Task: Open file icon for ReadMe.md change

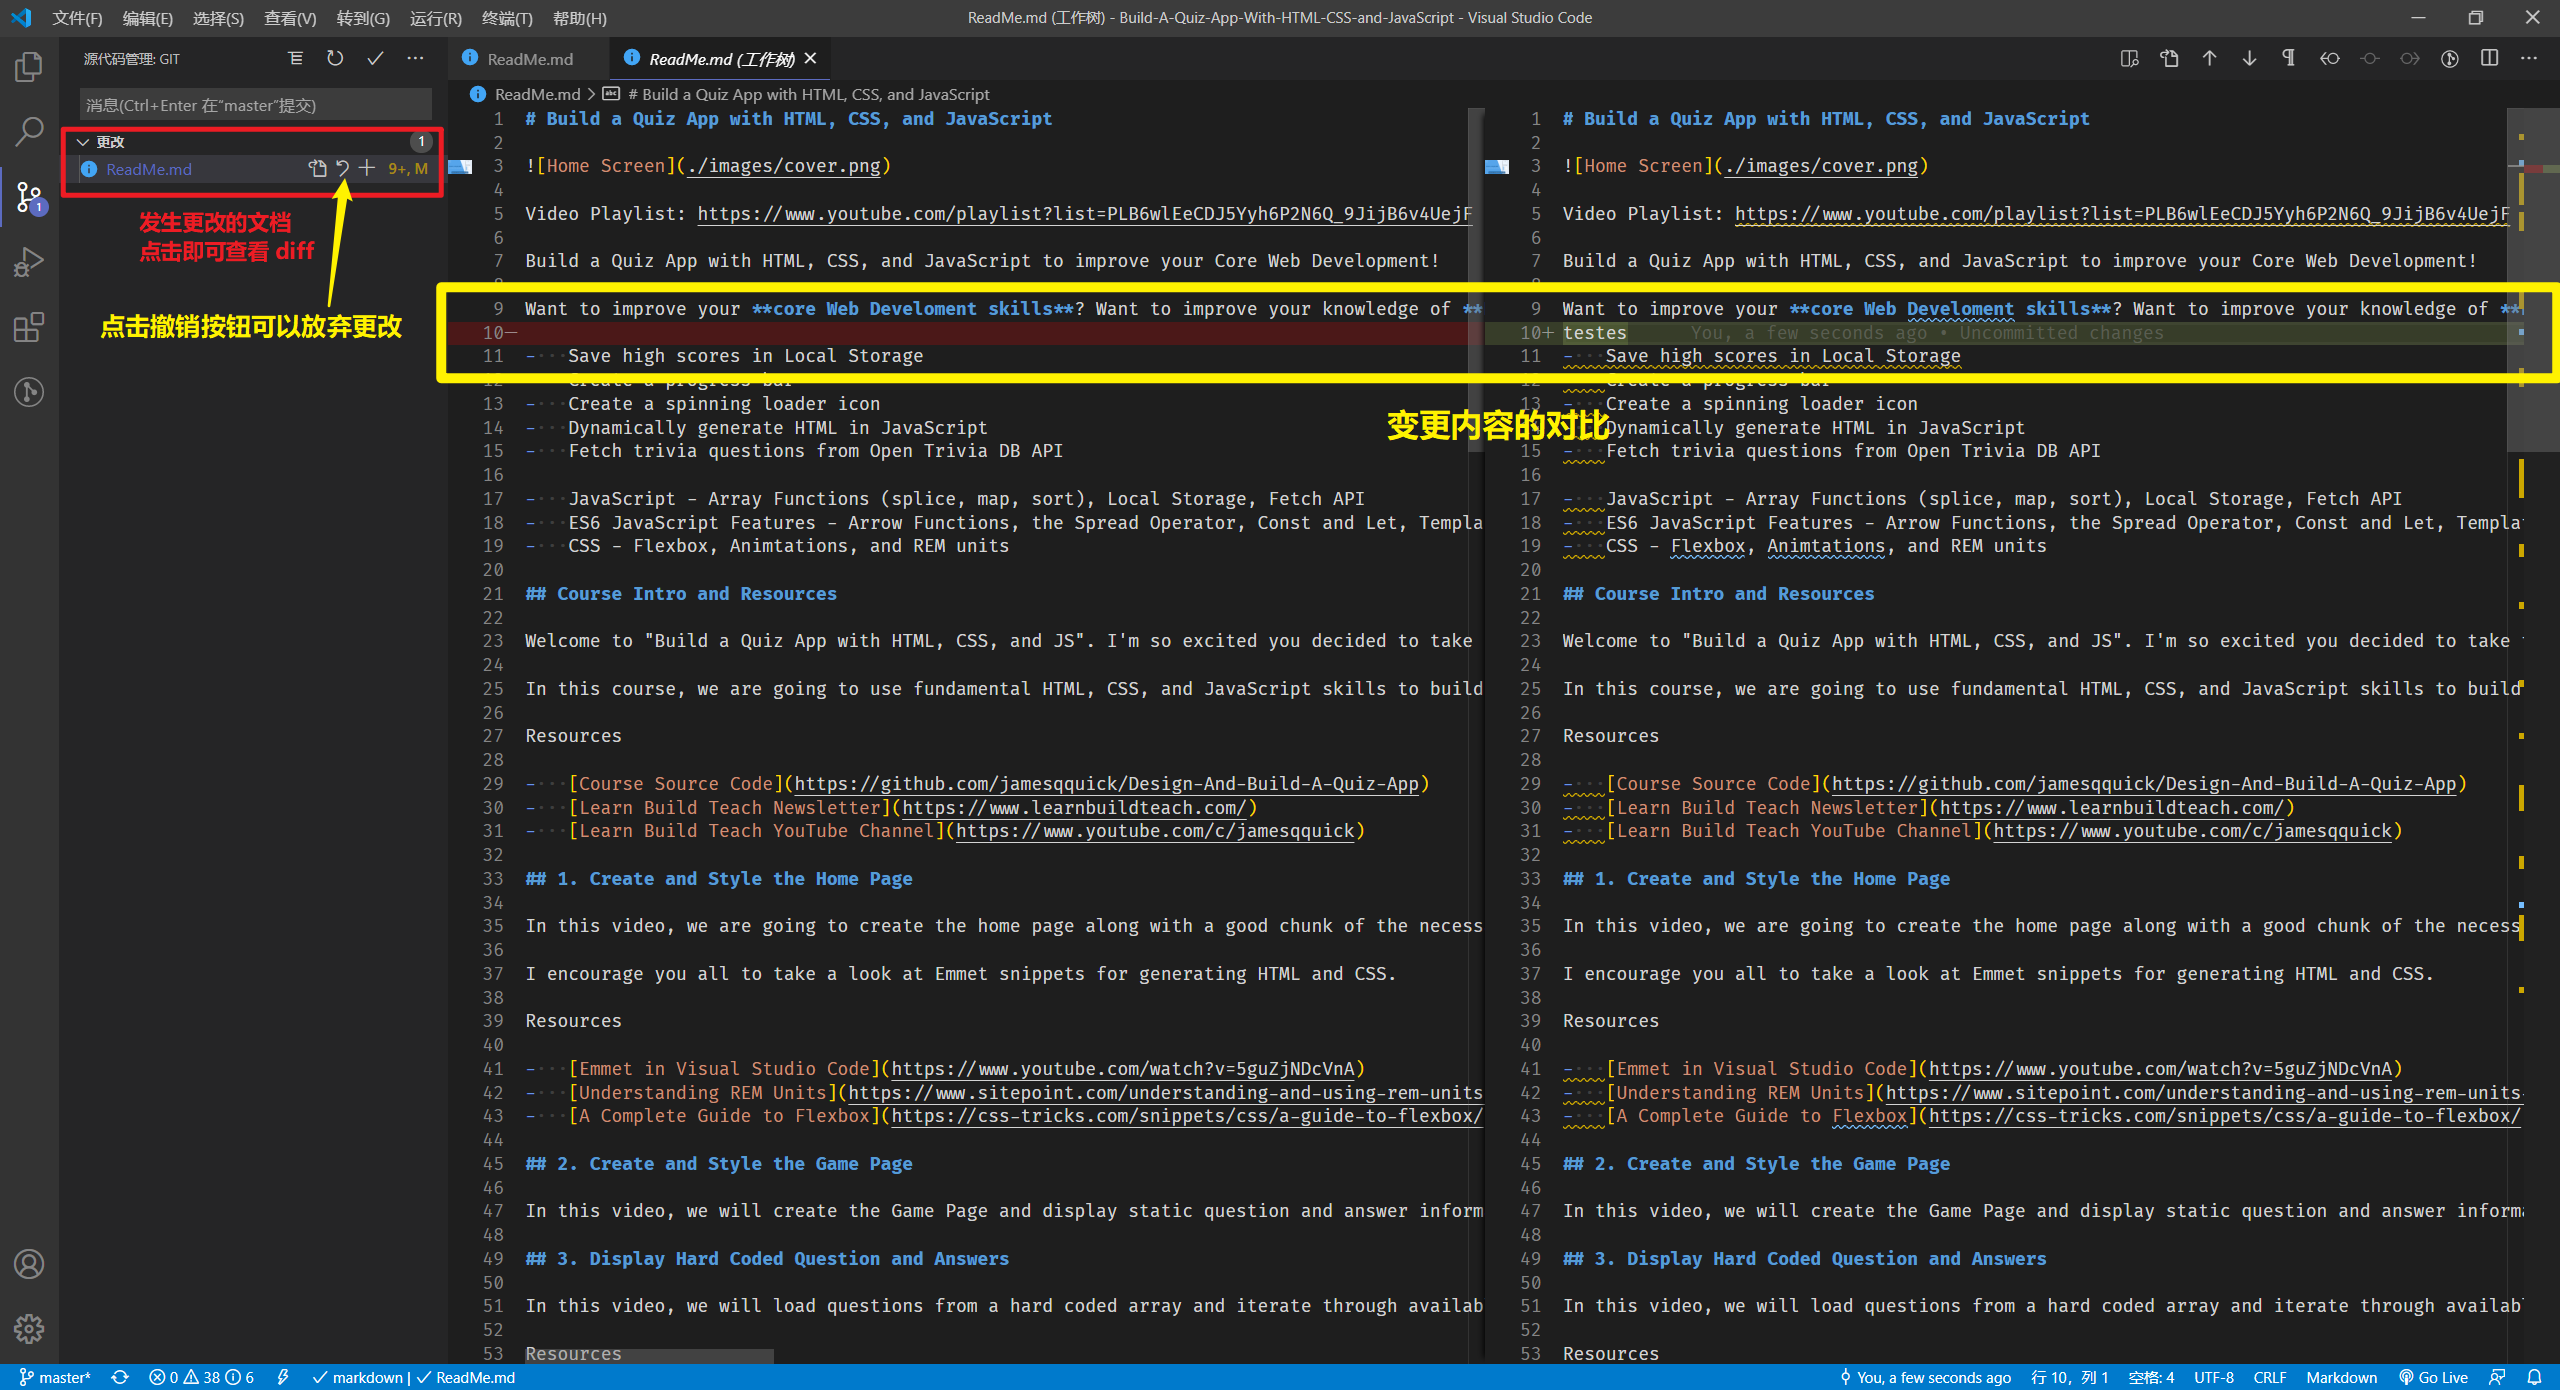Action: pyautogui.click(x=318, y=169)
